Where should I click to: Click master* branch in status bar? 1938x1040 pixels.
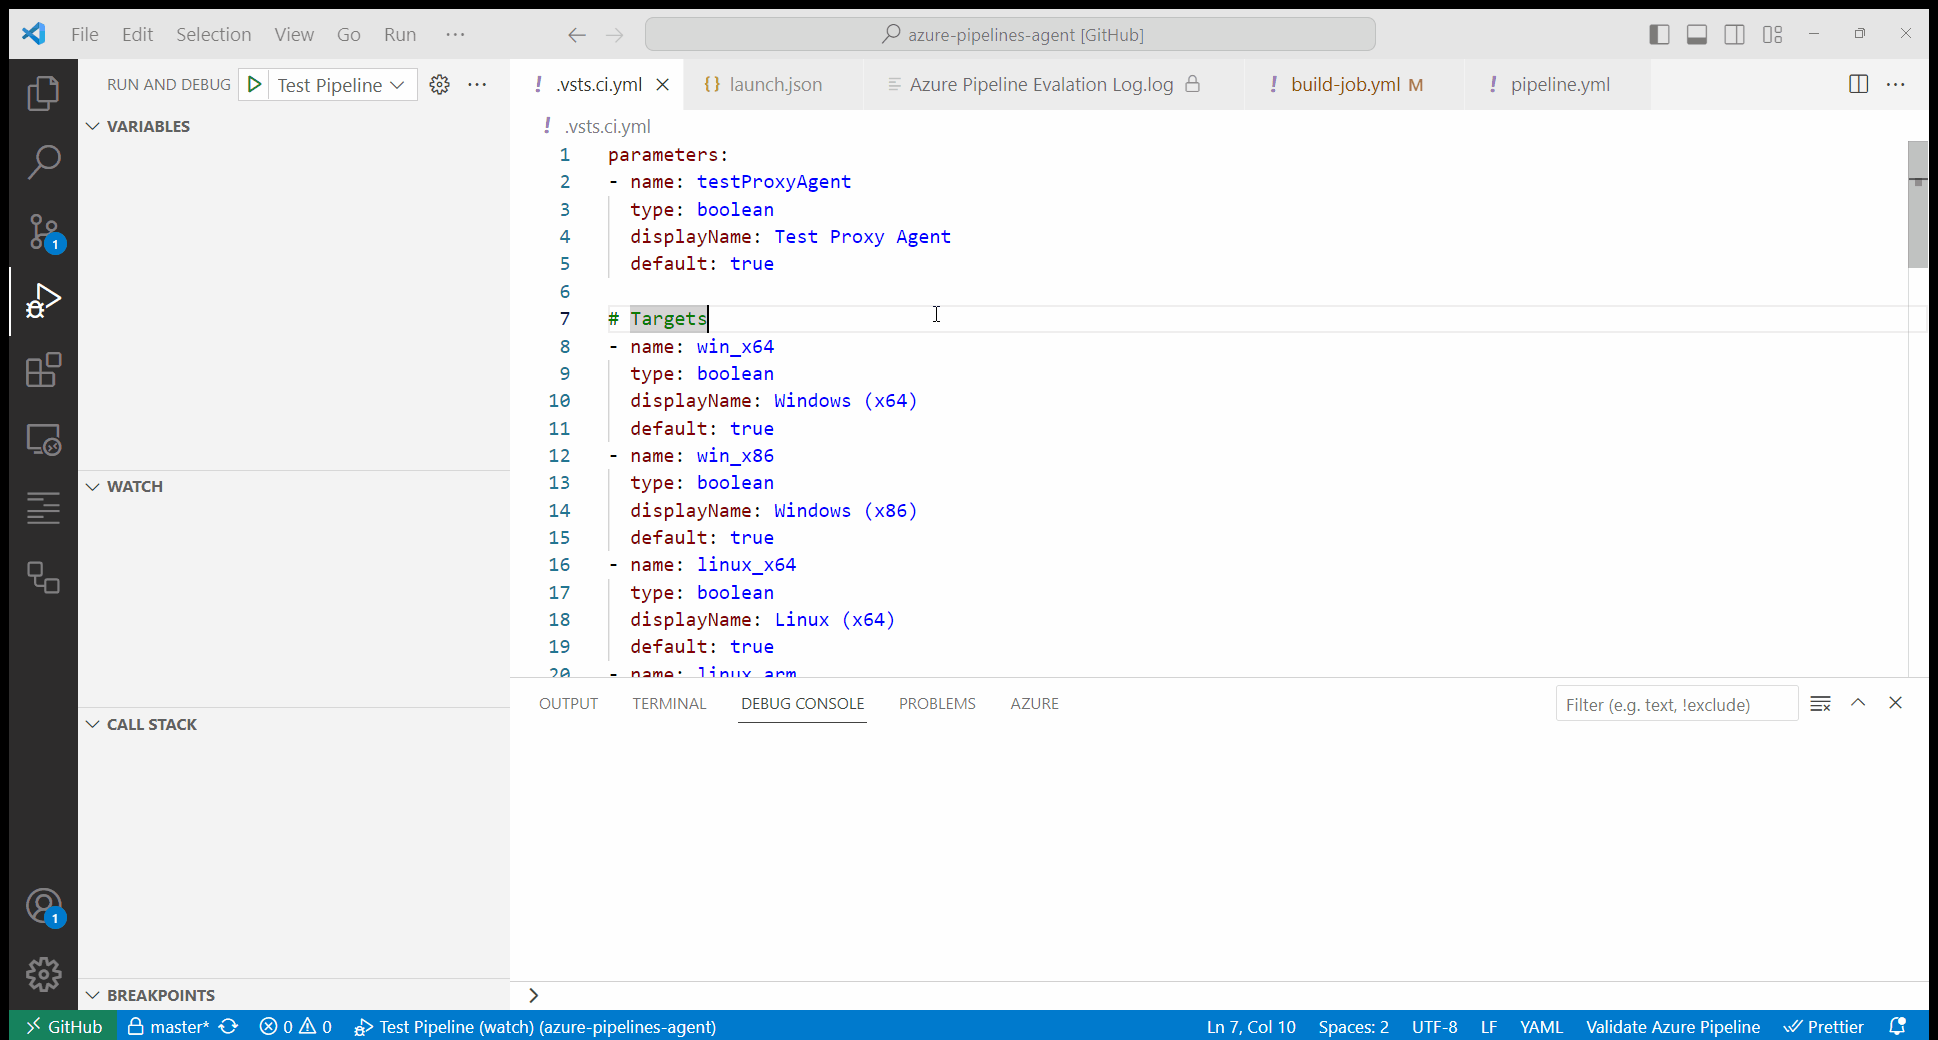168,1027
